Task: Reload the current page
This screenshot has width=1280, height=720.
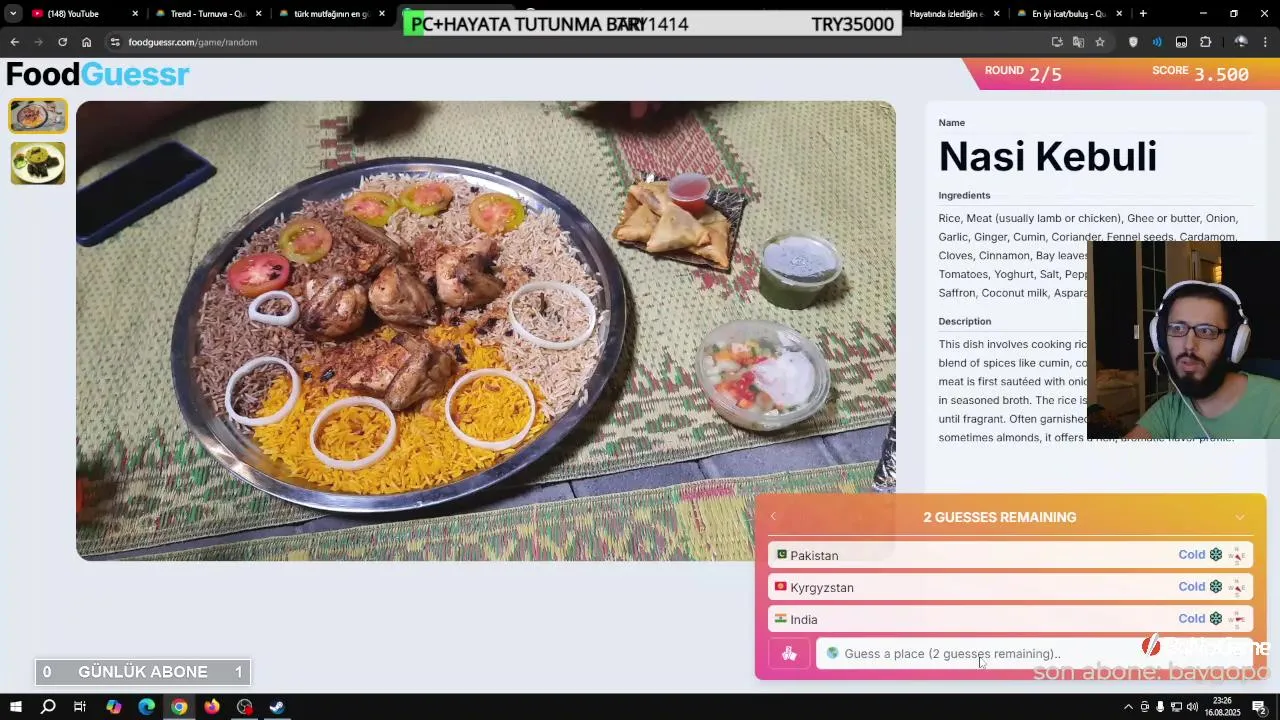Action: [x=62, y=42]
